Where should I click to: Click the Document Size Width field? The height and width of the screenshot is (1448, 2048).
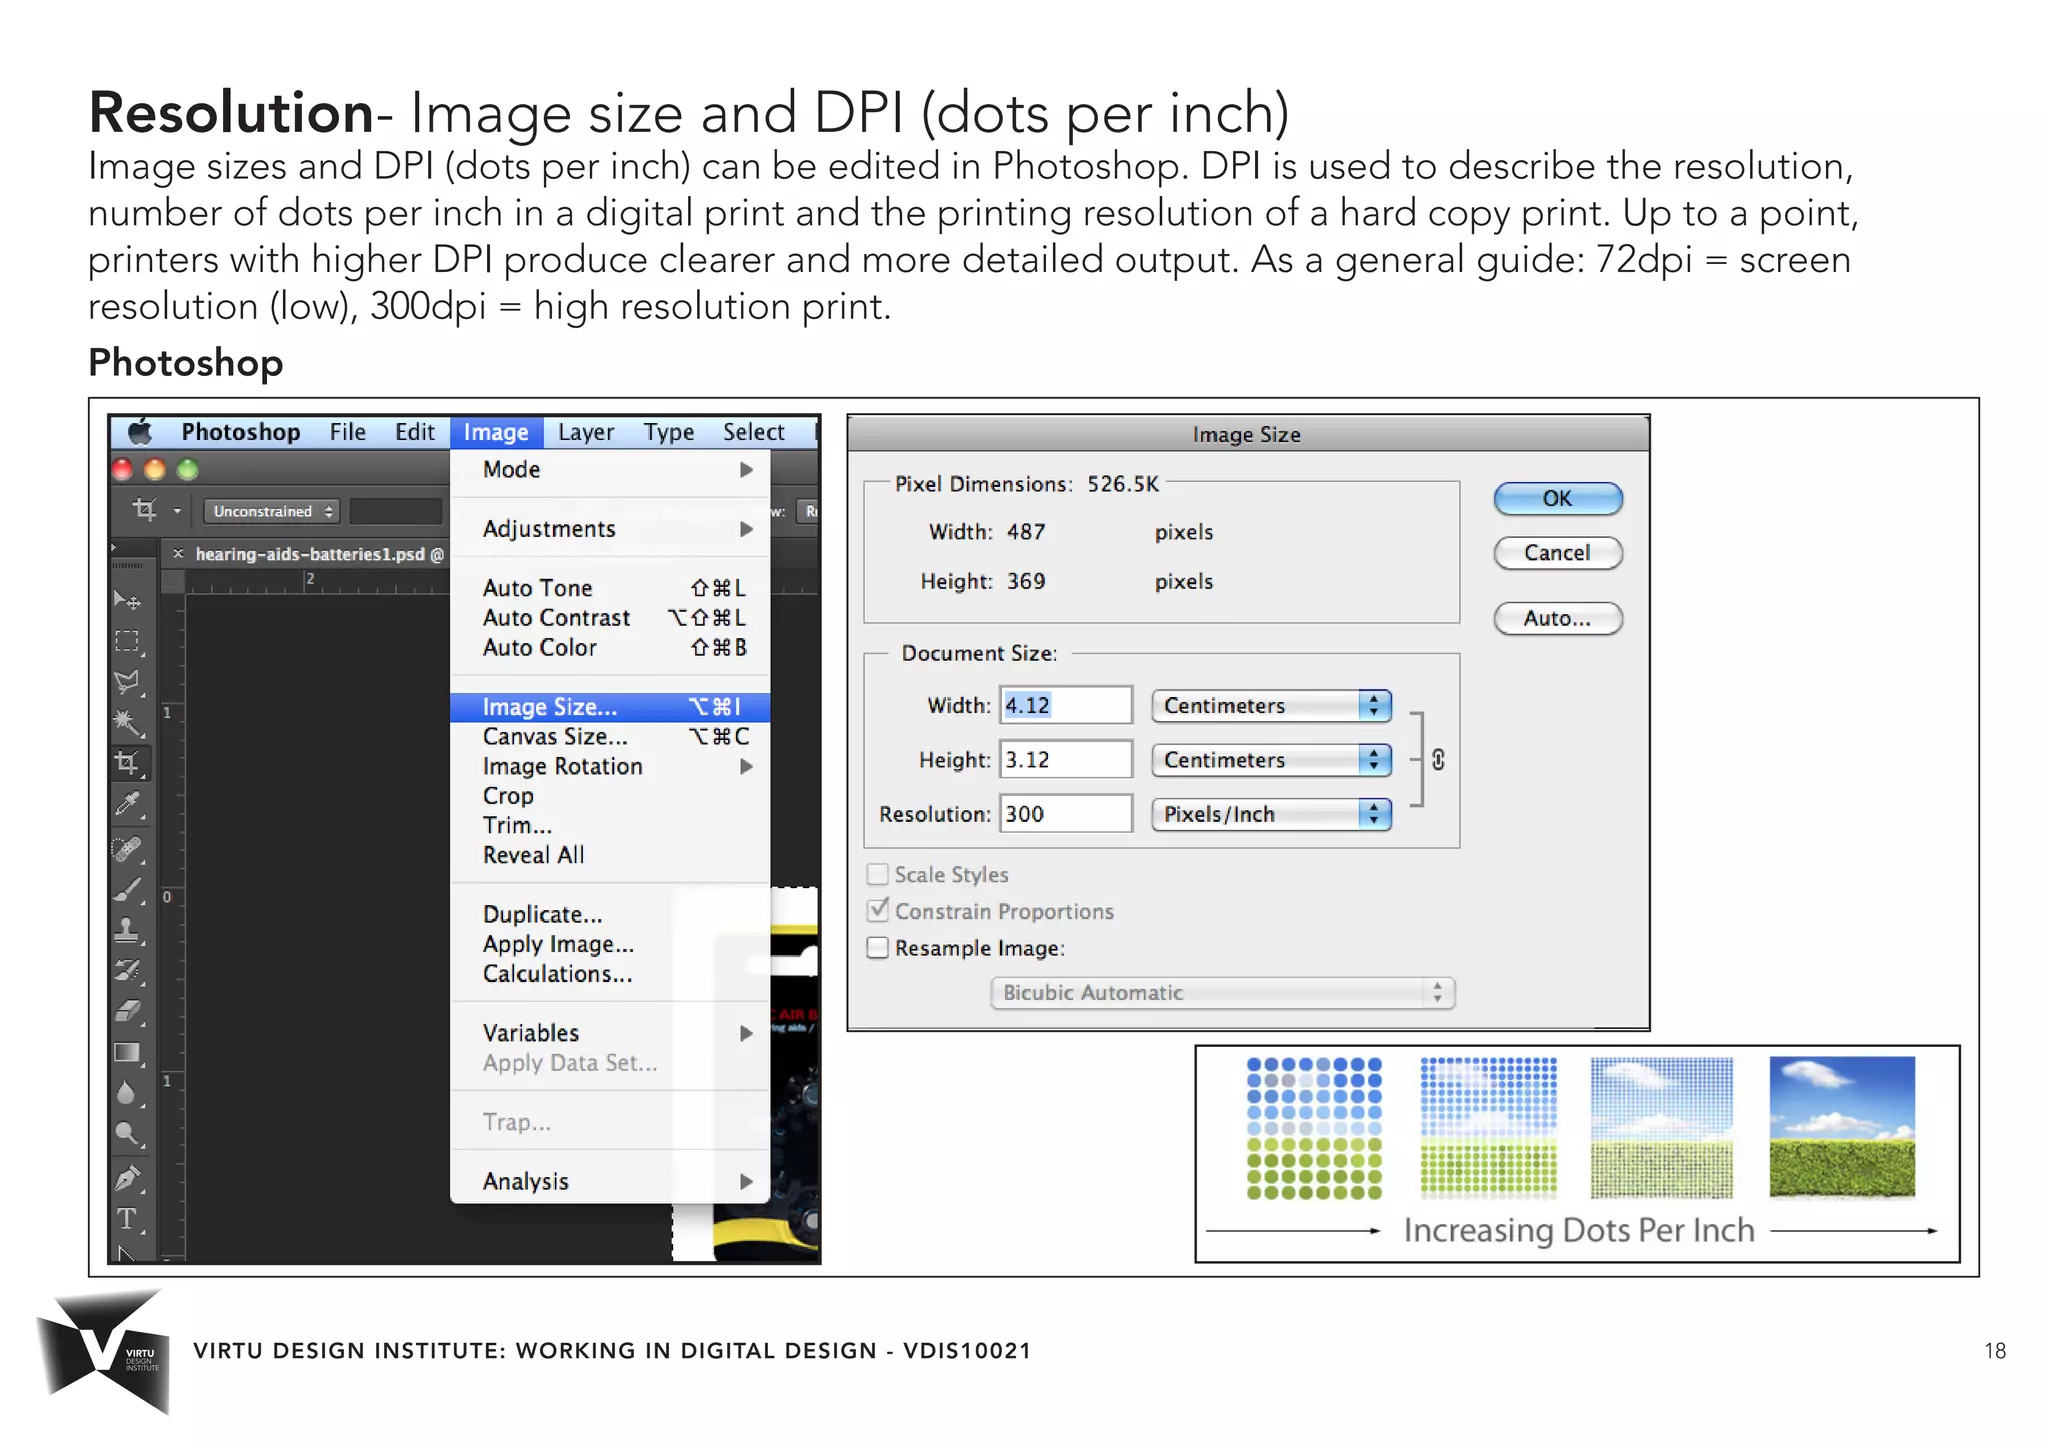[1066, 705]
